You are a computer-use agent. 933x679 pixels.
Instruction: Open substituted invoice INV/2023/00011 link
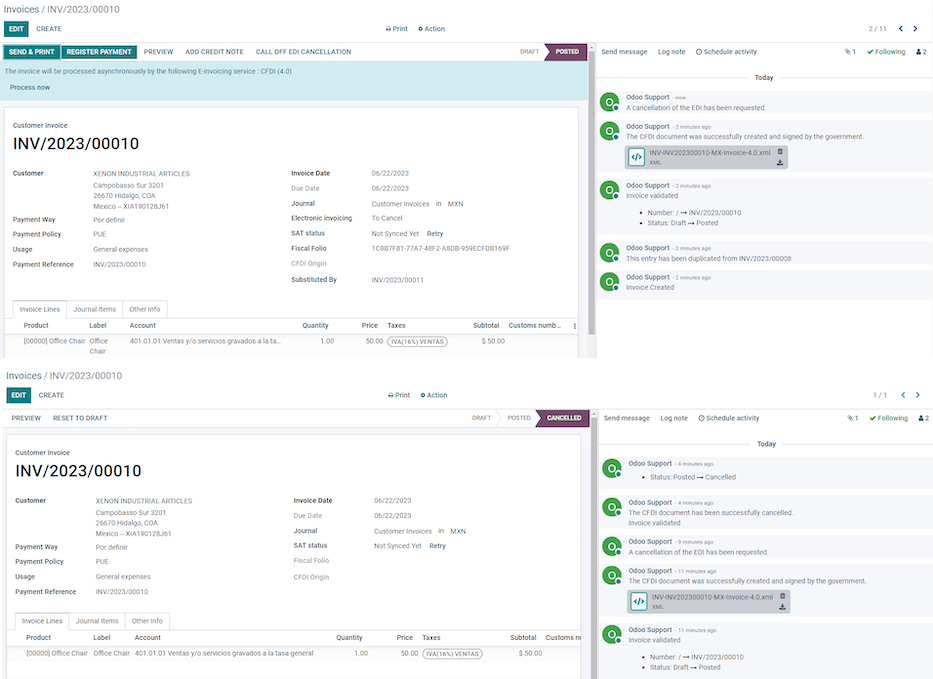pyautogui.click(x=397, y=280)
